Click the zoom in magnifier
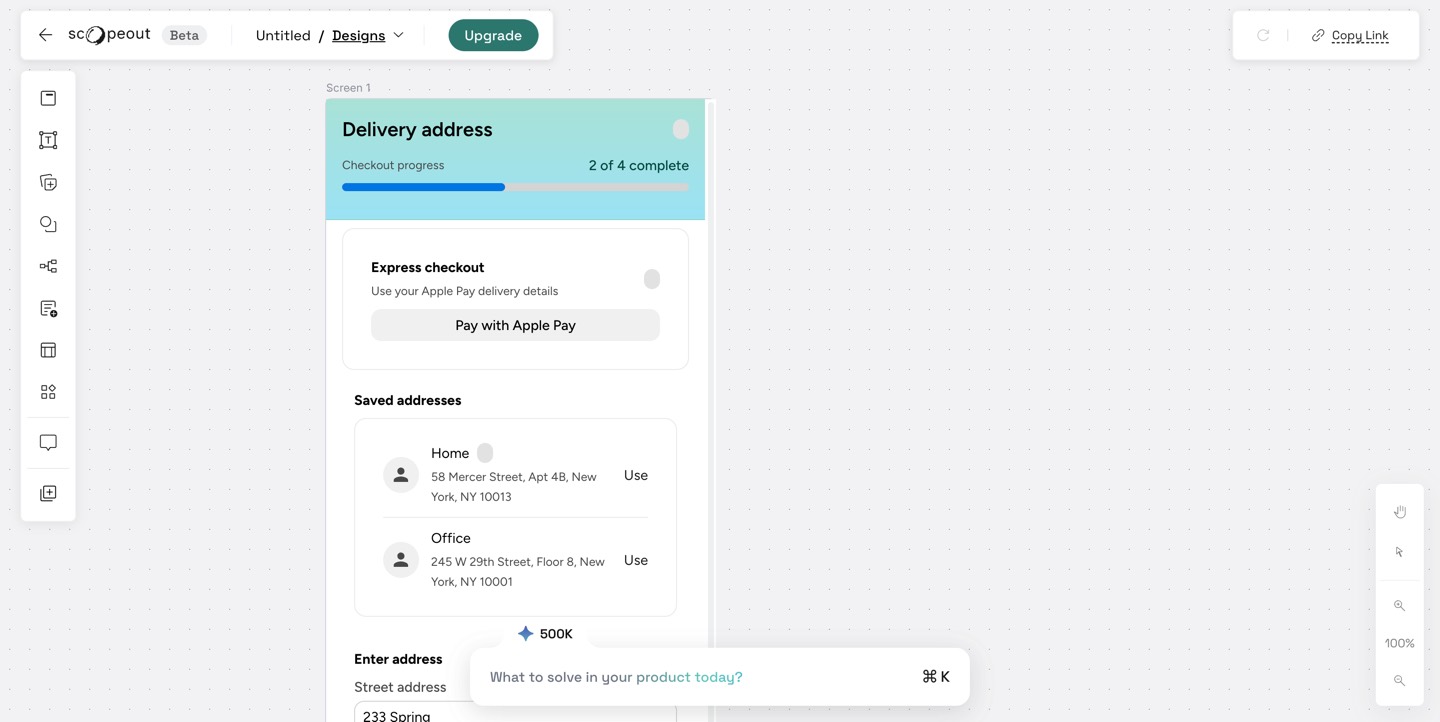The width and height of the screenshot is (1440, 722). [x=1400, y=606]
